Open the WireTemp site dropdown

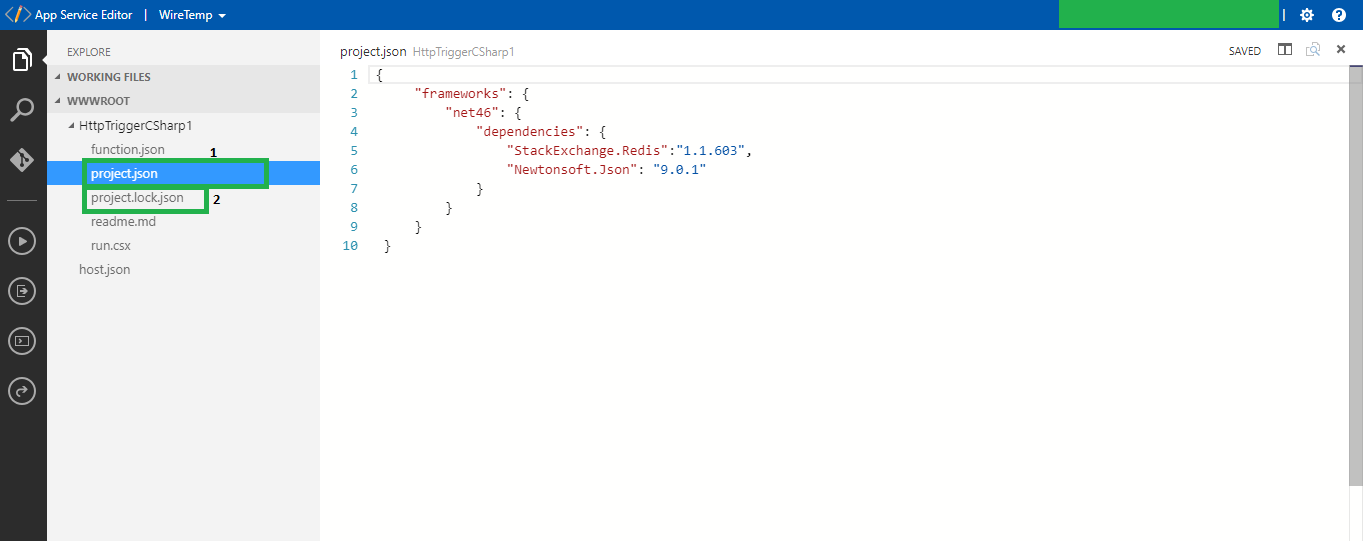click(x=192, y=15)
